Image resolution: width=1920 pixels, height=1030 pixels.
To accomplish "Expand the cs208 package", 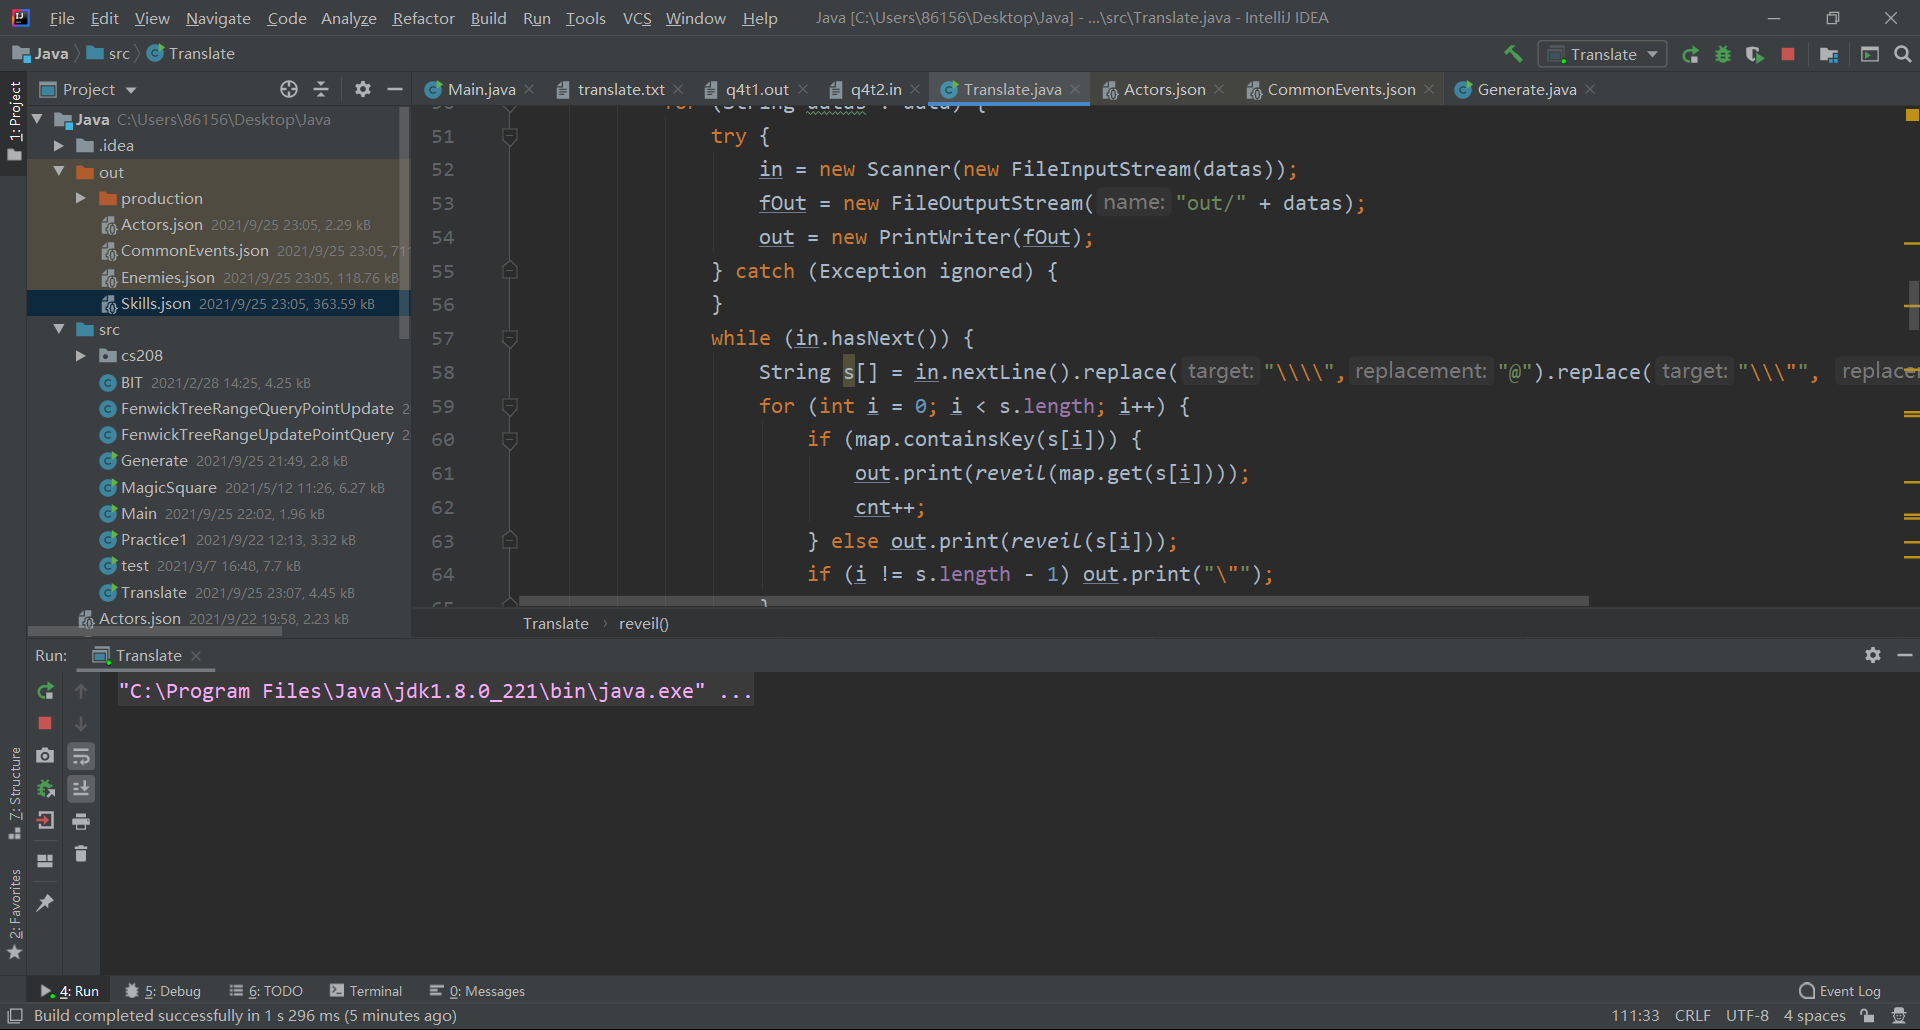I will [81, 355].
